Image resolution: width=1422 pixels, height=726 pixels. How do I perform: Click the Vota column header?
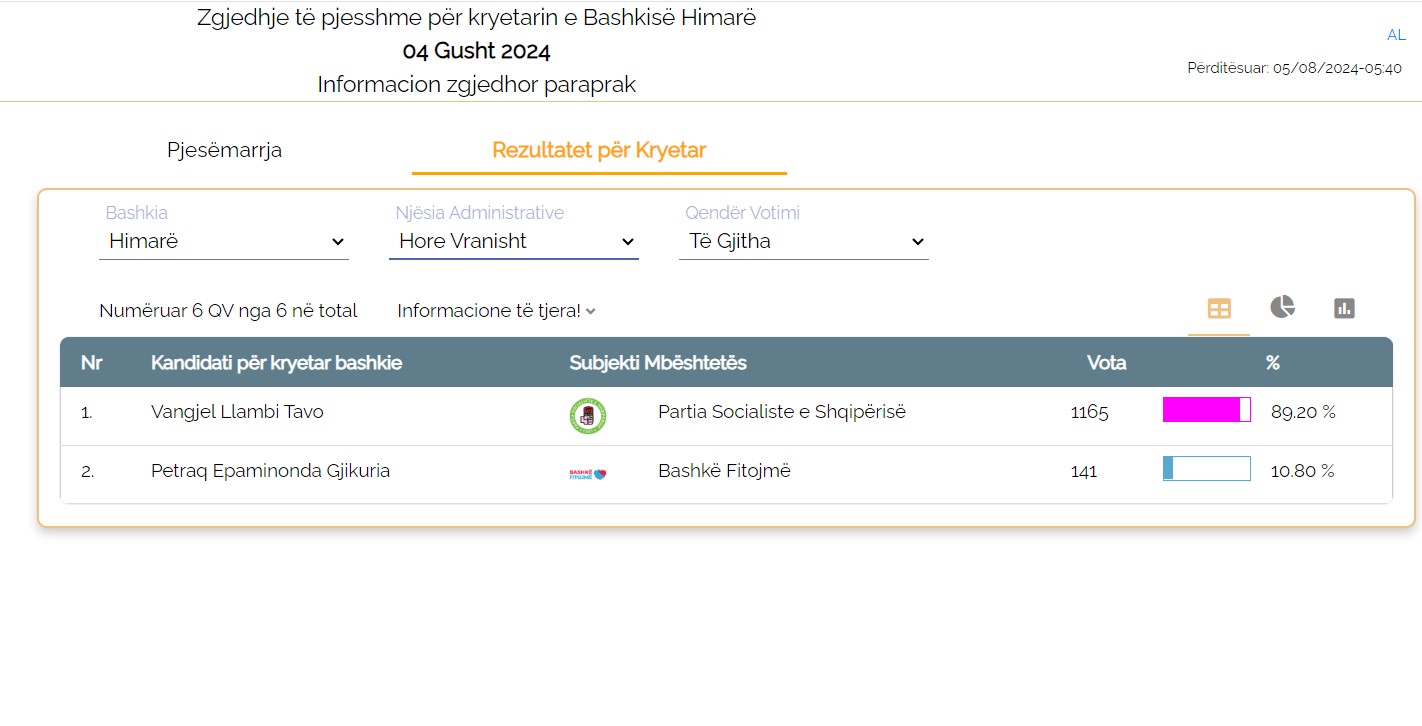coord(1106,363)
